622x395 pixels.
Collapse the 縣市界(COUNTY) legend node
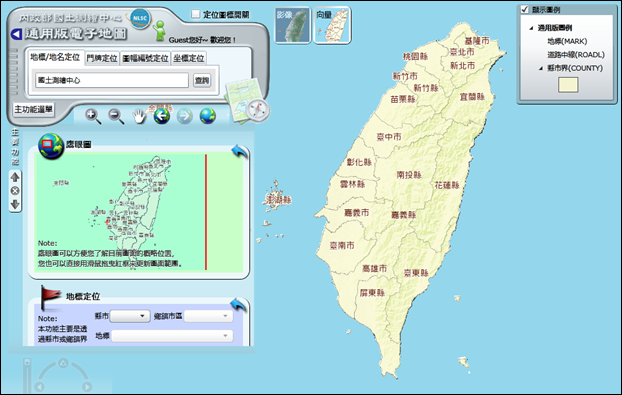541,69
